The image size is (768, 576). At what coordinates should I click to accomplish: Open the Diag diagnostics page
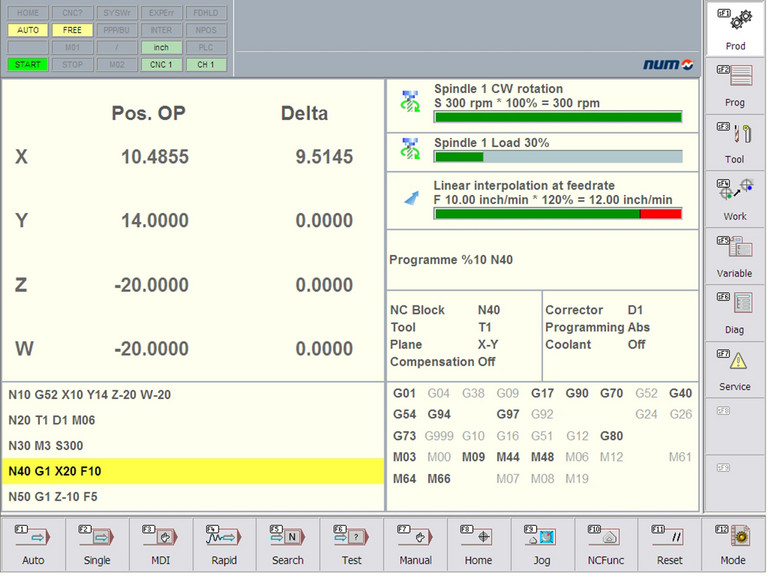pyautogui.click(x=735, y=312)
